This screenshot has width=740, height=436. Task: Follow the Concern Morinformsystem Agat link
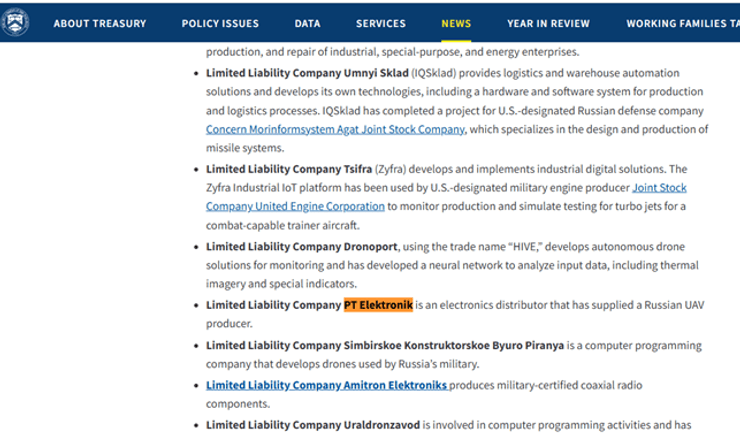click(335, 129)
